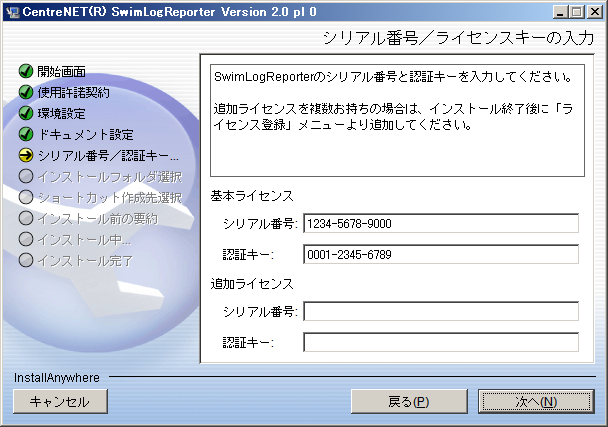Click the instruction text box about SwimLogReporter
This screenshot has width=608, height=427.
[x=397, y=121]
